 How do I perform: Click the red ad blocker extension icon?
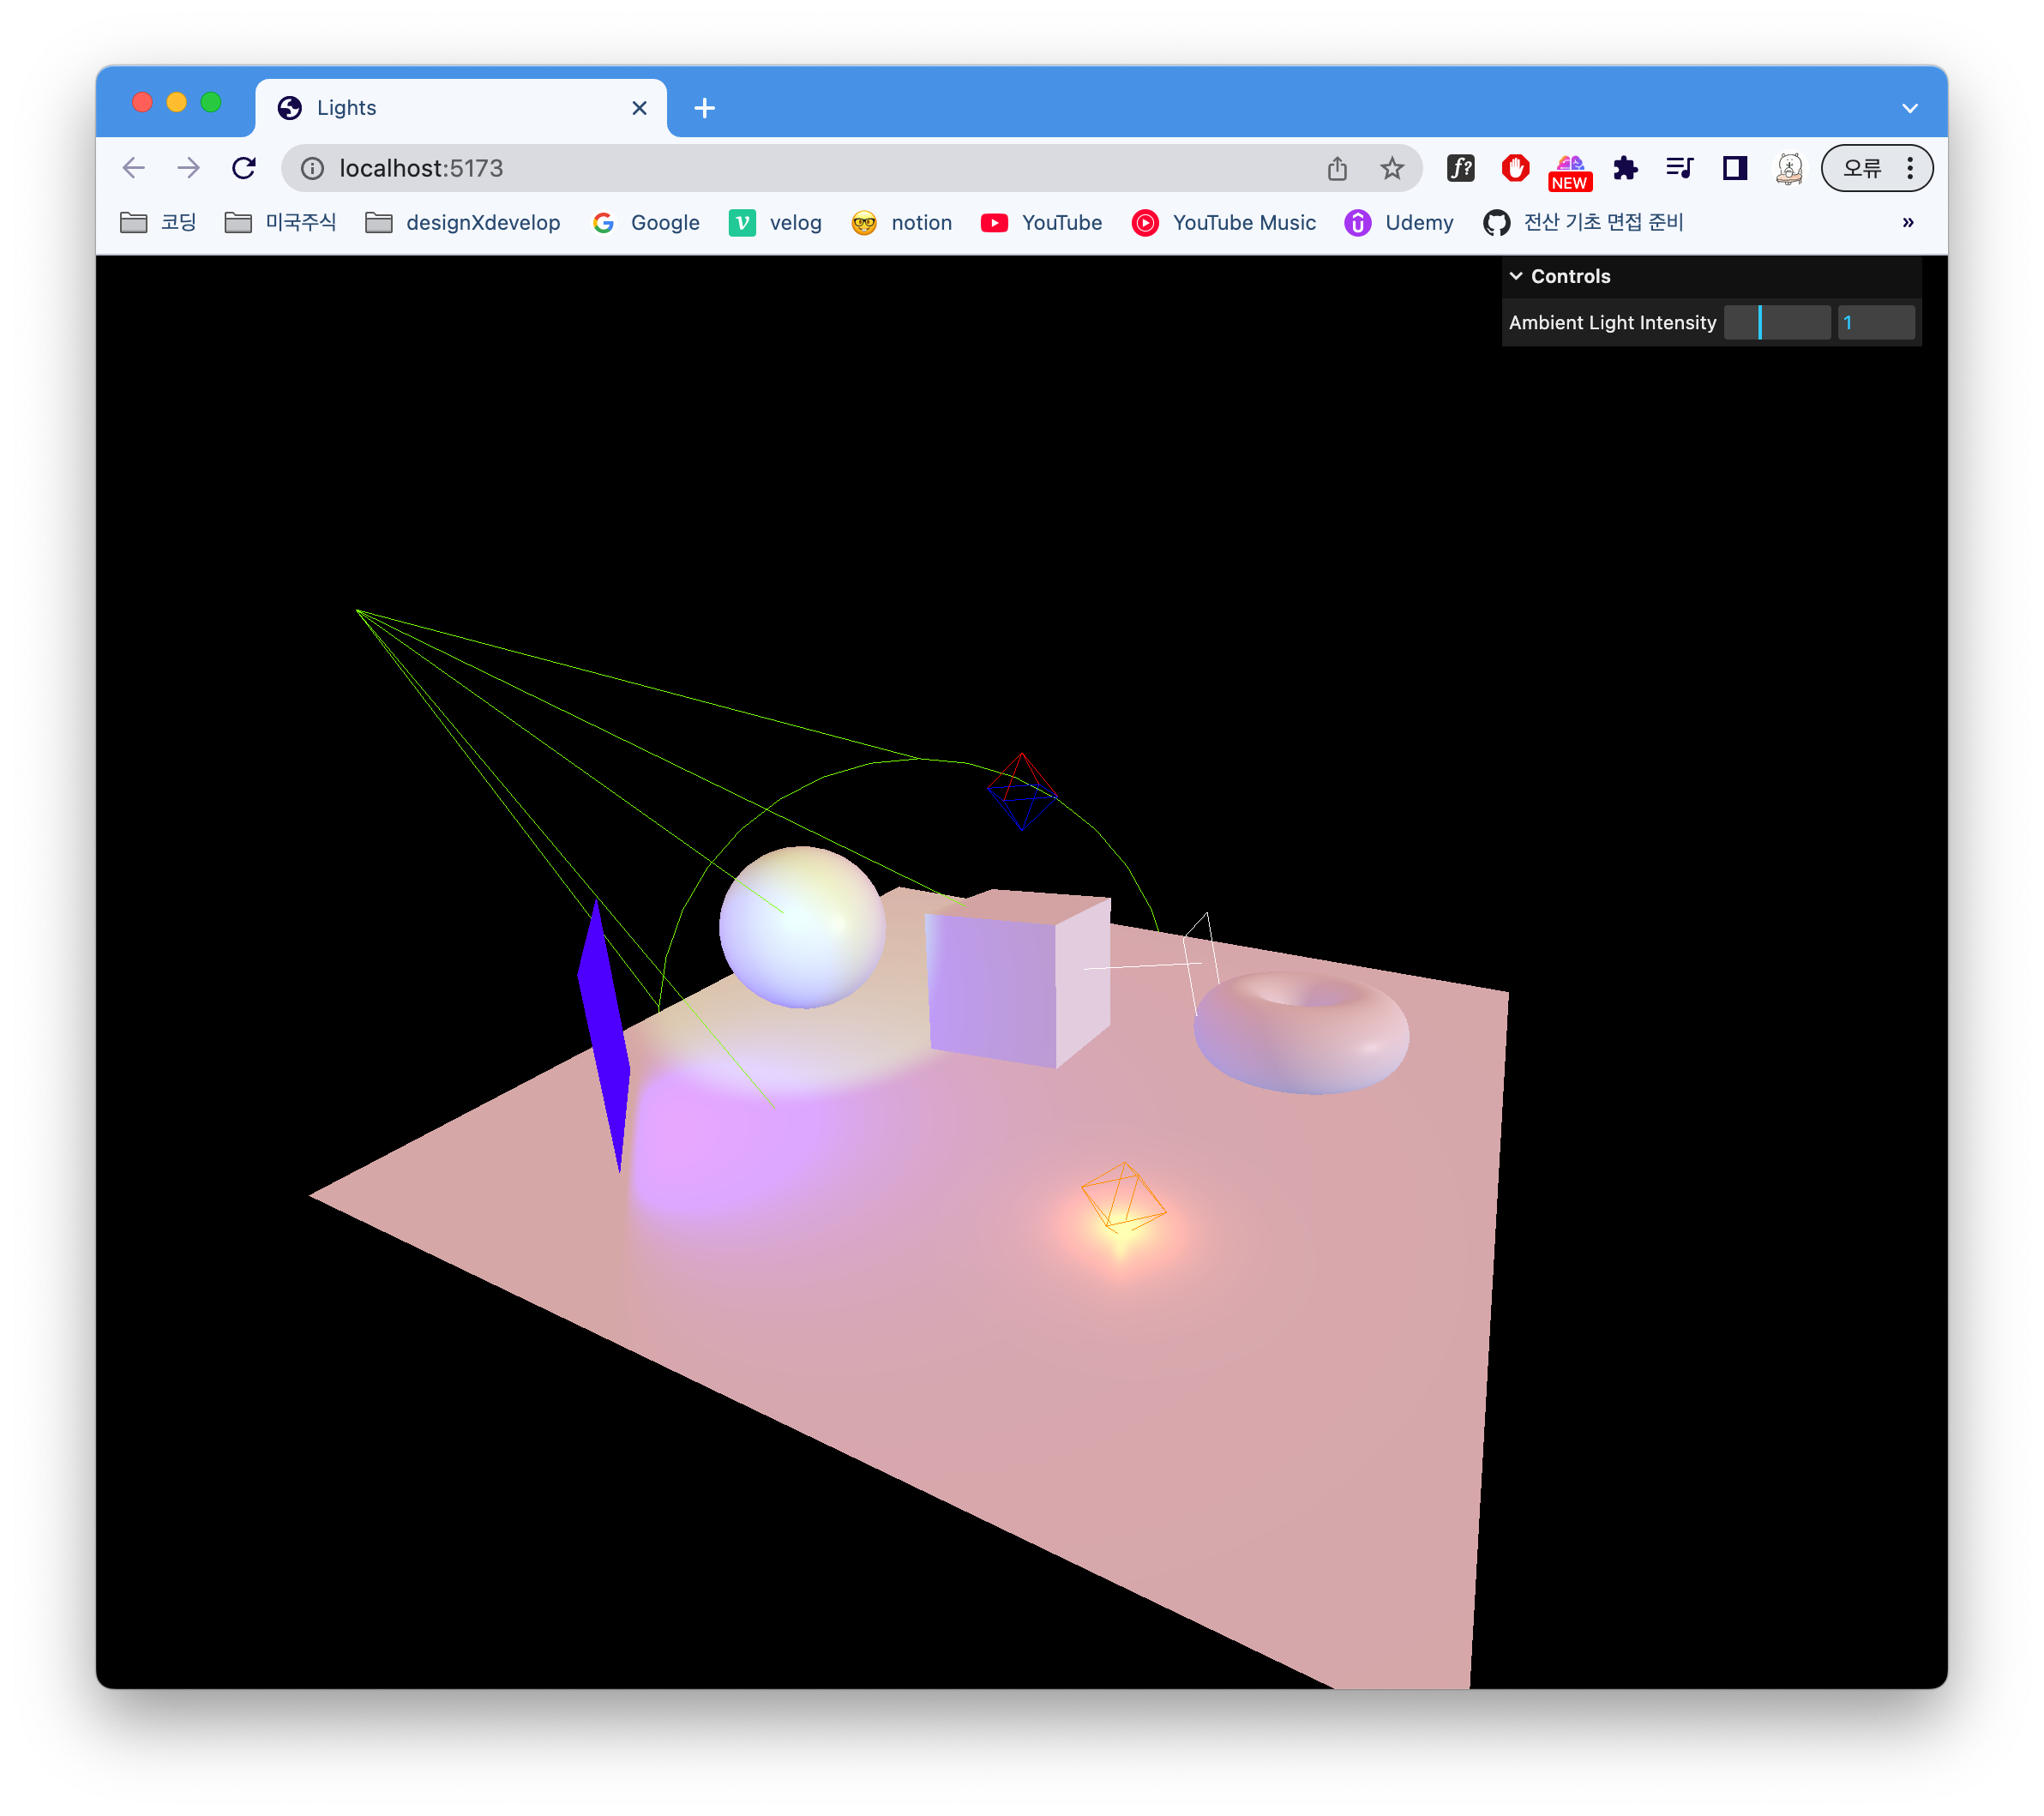pyautogui.click(x=1515, y=168)
